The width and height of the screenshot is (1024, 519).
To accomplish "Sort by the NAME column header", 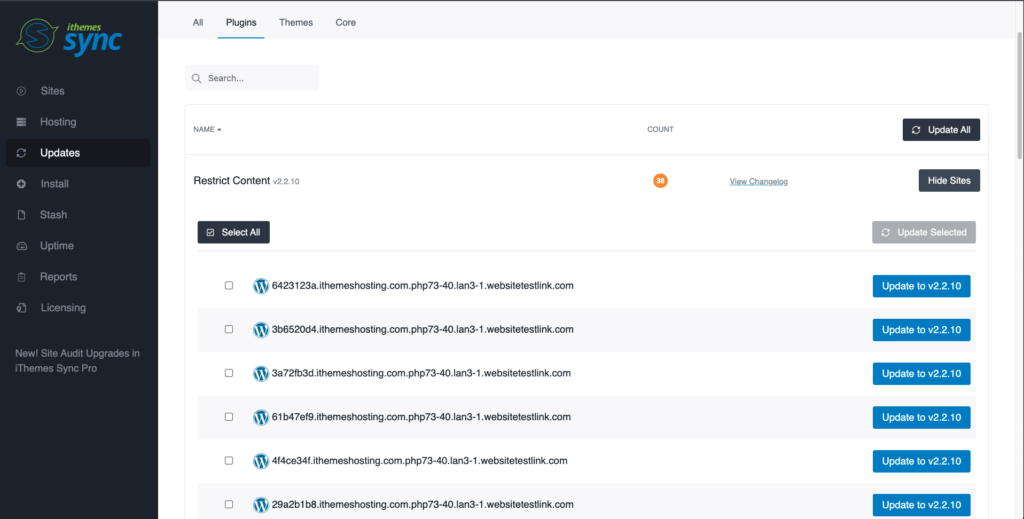I will click(x=207, y=129).
